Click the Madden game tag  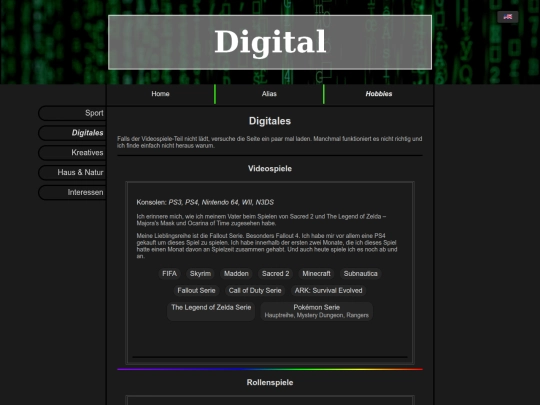pos(236,273)
